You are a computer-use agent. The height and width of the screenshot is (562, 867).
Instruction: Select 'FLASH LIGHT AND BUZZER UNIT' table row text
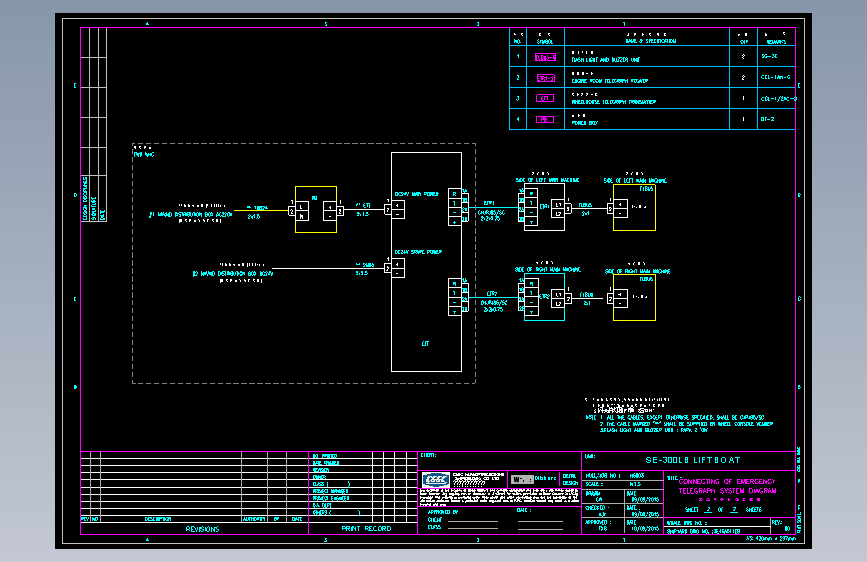click(605, 60)
